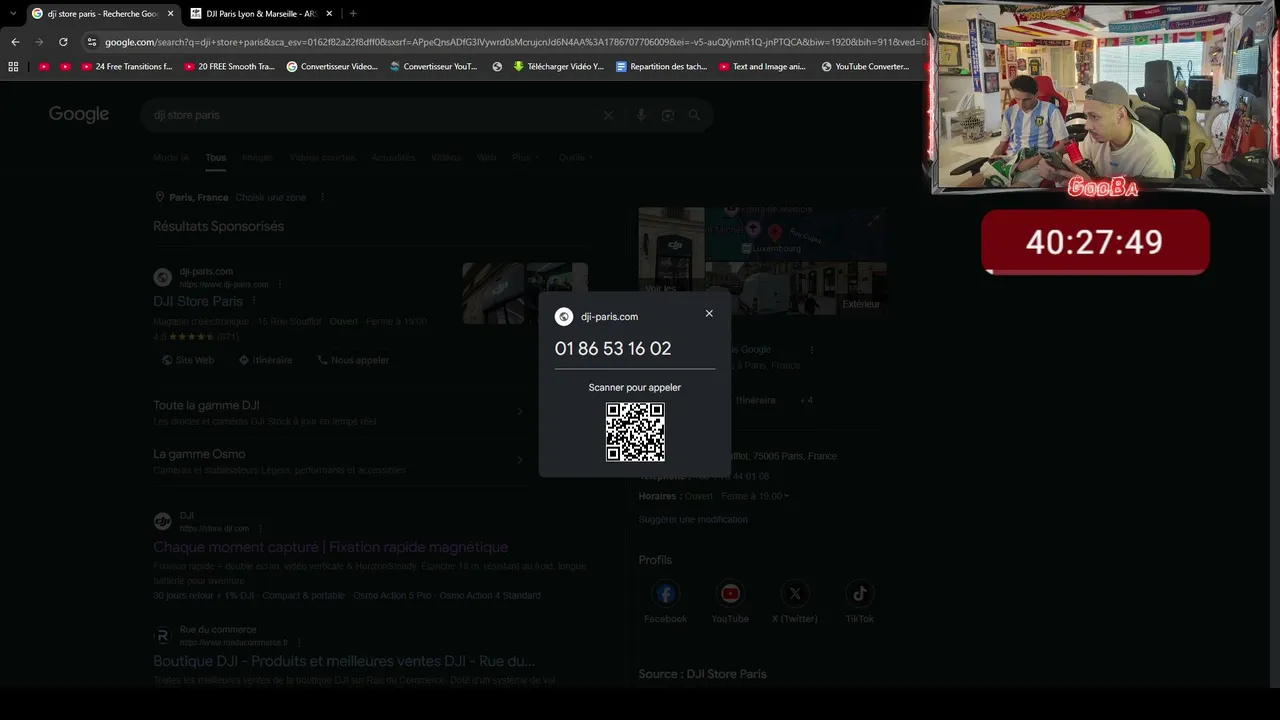Open Google Lens image search icon

click(668, 115)
